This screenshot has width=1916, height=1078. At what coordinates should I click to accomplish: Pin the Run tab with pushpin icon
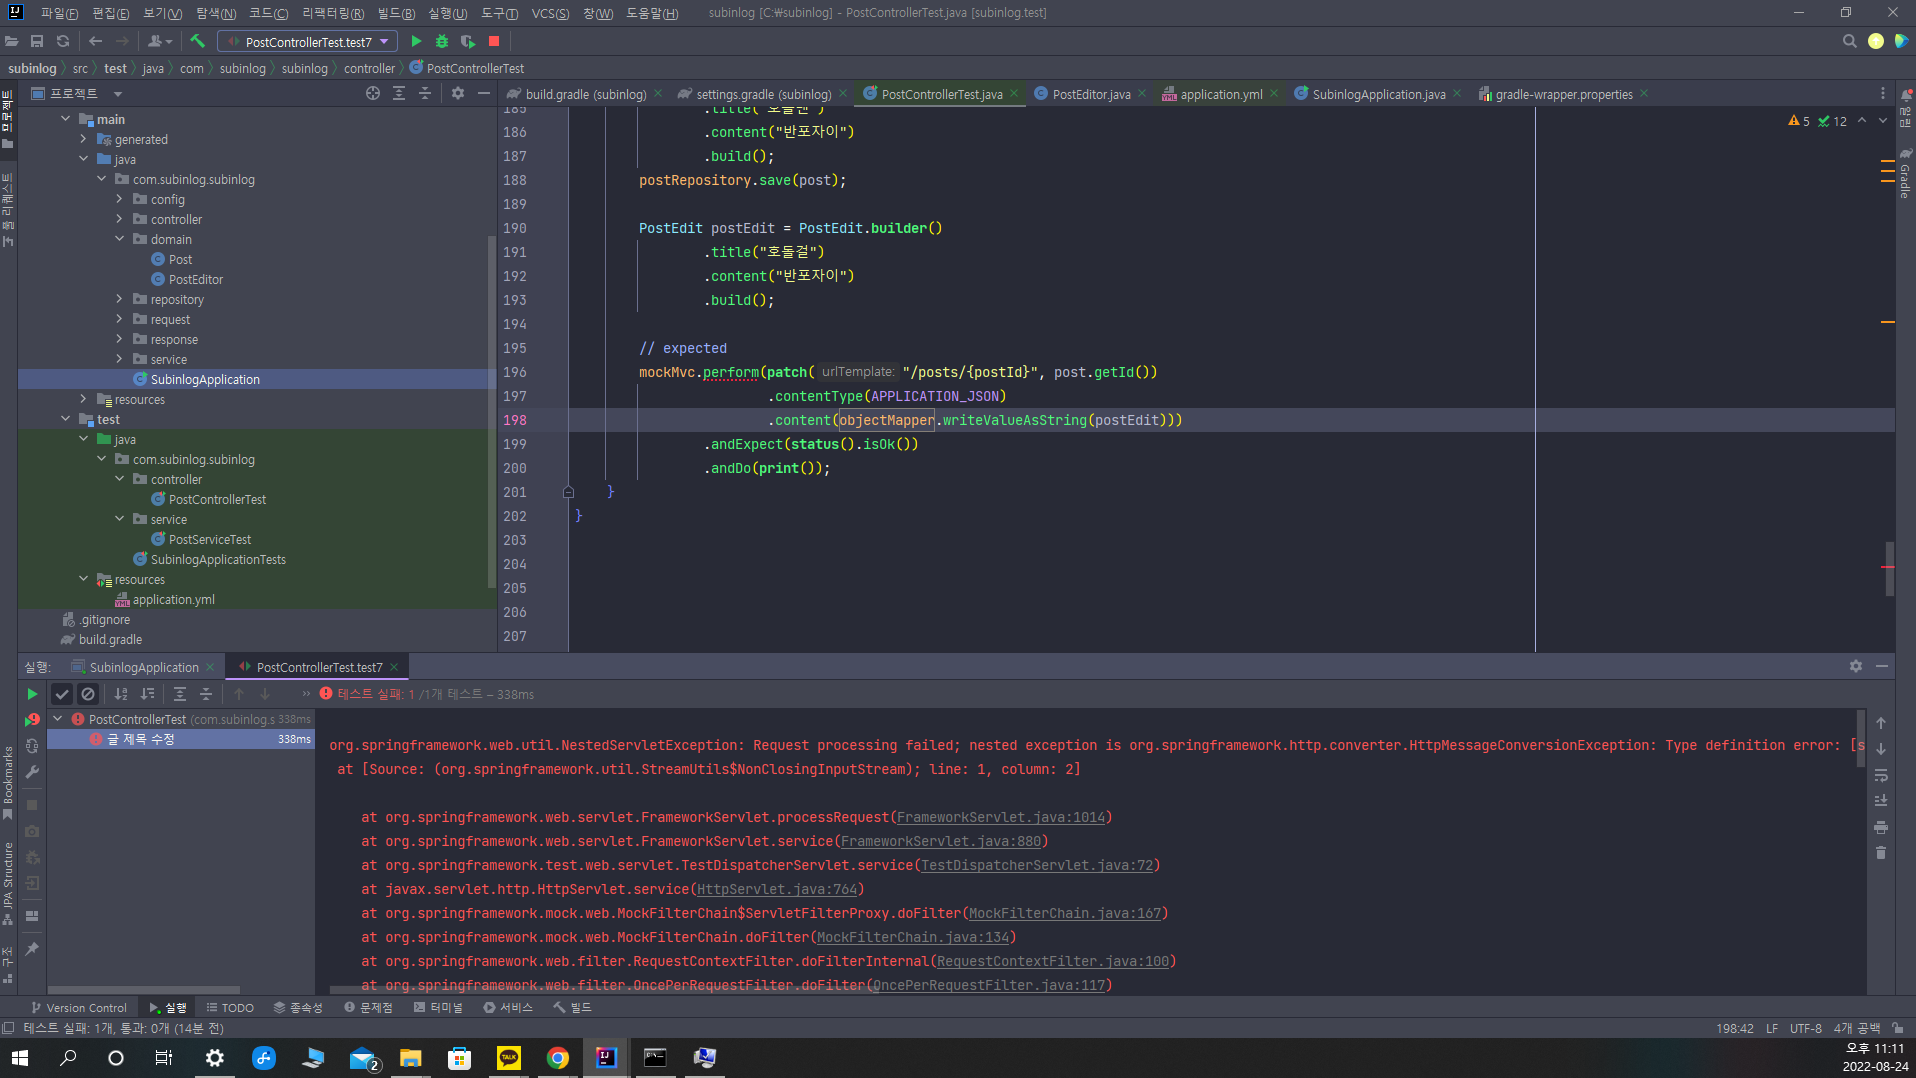tap(32, 949)
